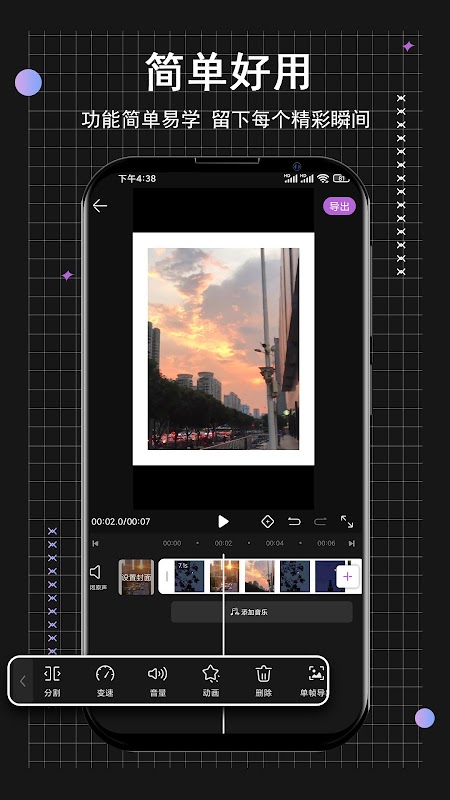Image resolution: width=450 pixels, height=800 pixels.
Task: Select the 分割 split tool
Action: coord(52,681)
